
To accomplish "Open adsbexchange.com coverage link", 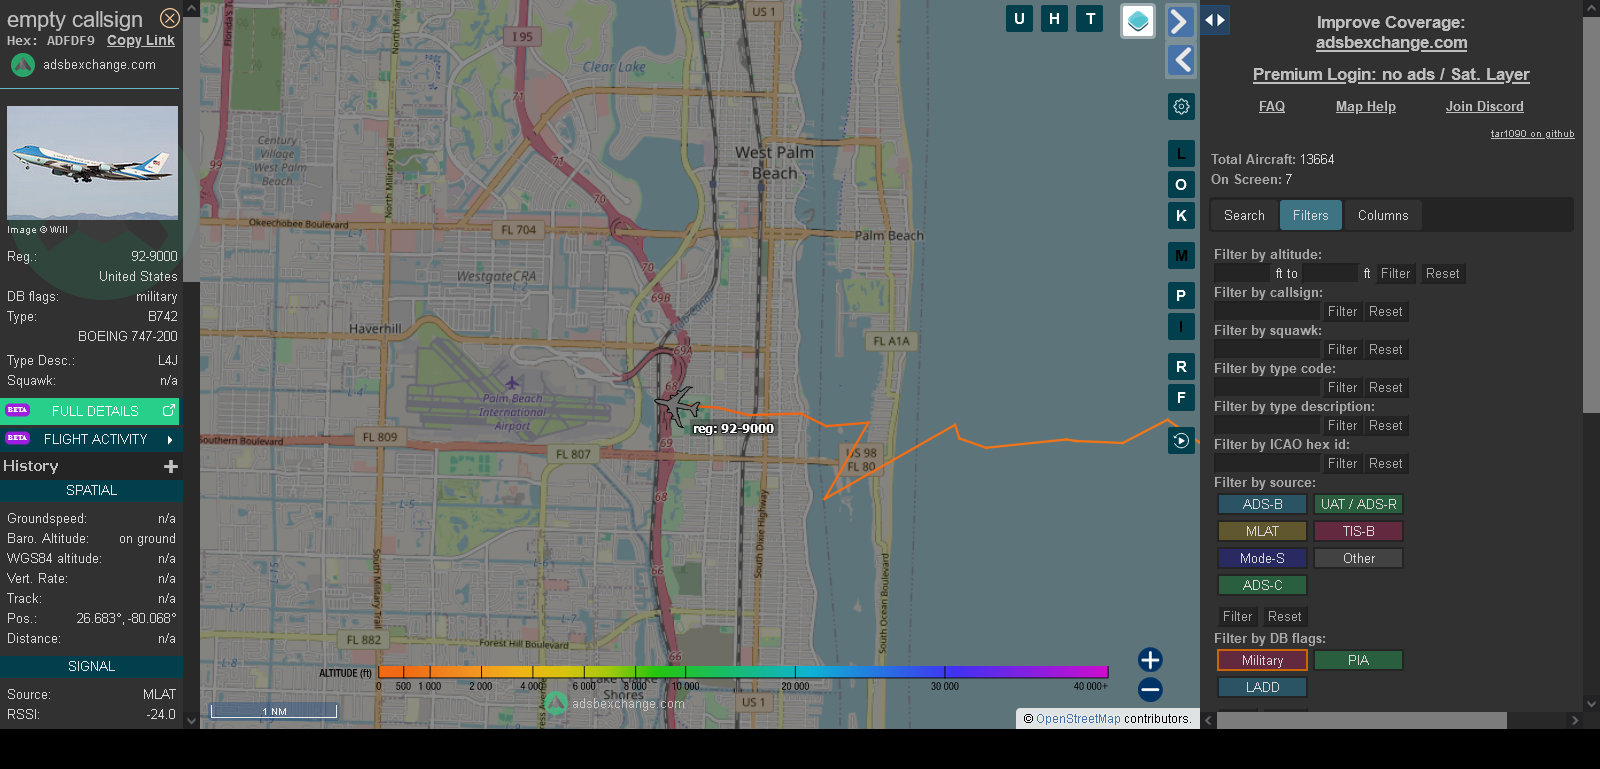I will coord(1391,42).
